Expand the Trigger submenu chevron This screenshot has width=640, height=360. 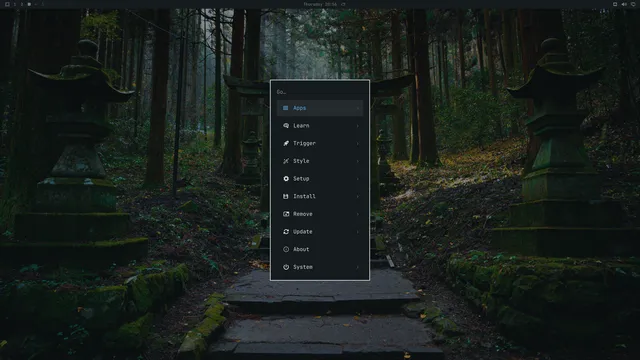(358, 143)
